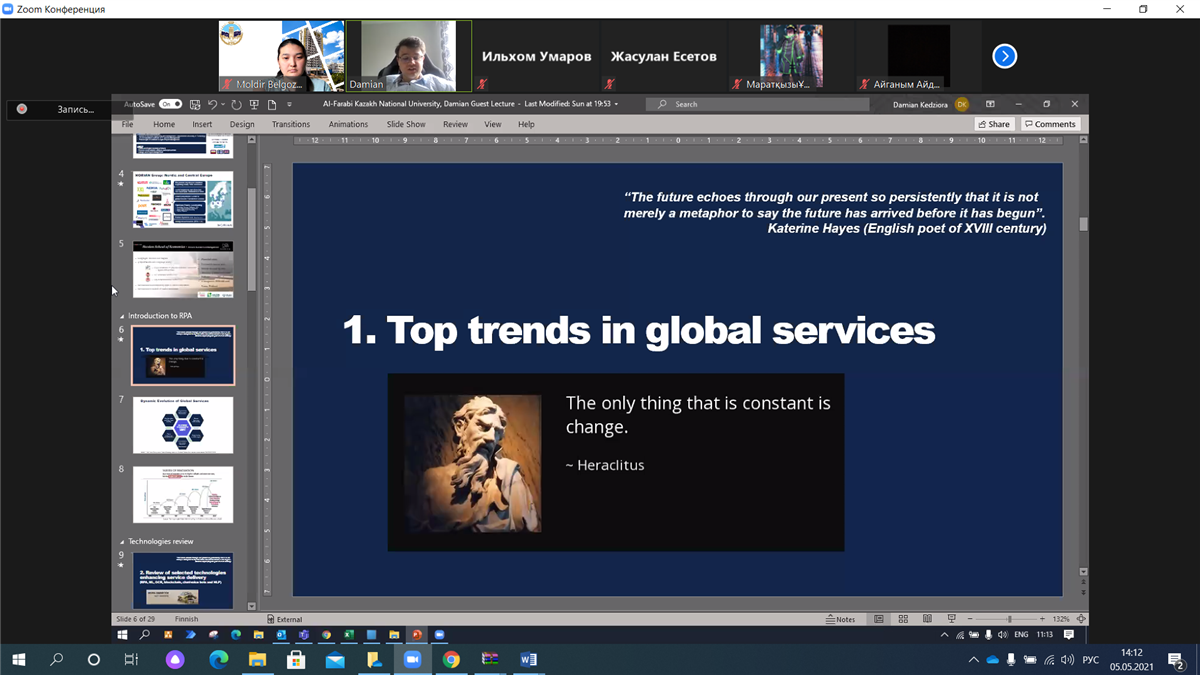Open Reading View from status bar
1200x675 pixels.
click(927, 619)
